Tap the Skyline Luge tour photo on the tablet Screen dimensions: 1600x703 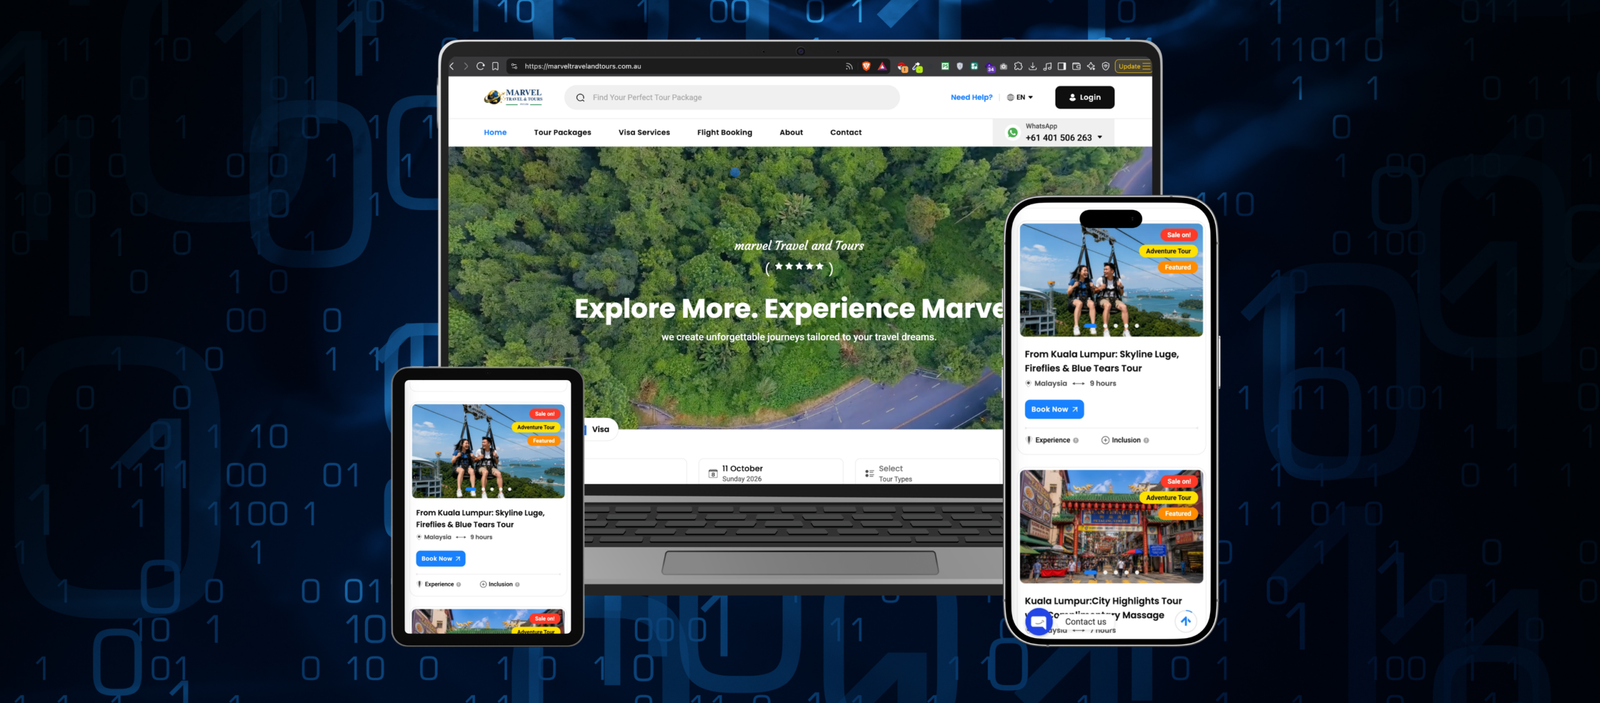tap(488, 451)
